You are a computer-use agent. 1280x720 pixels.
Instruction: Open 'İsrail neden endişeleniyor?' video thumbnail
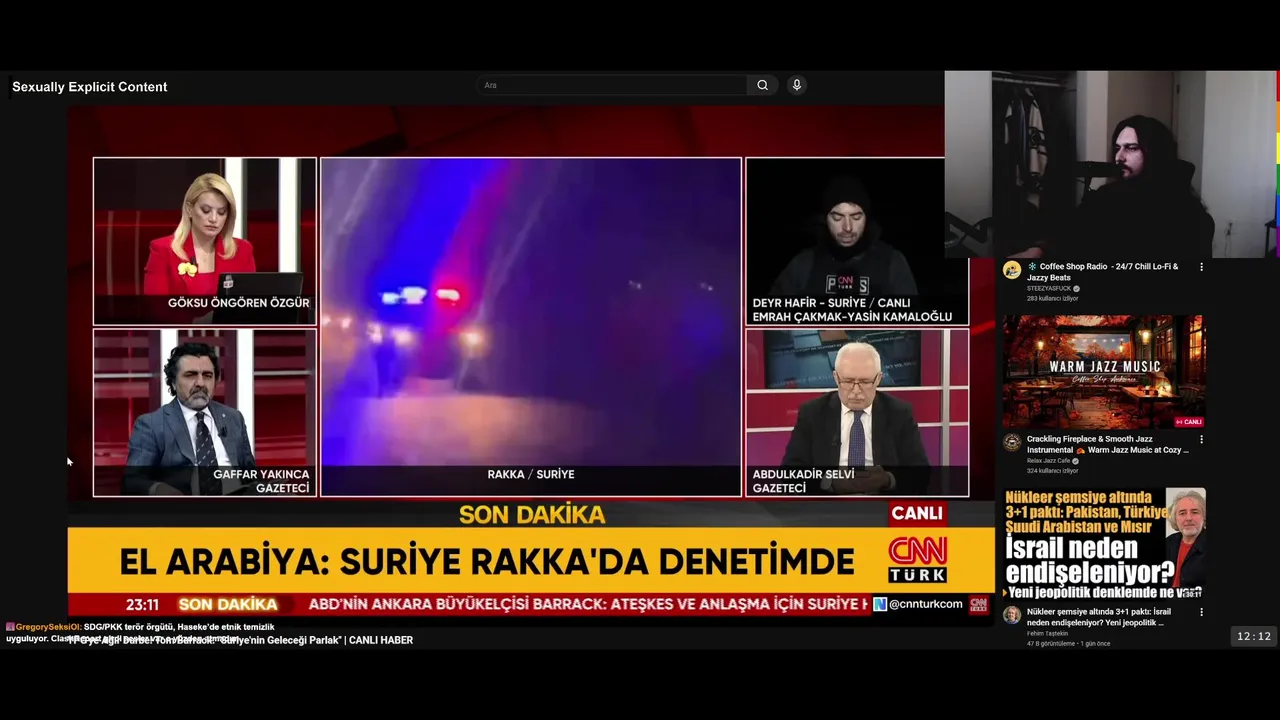coord(1104,544)
